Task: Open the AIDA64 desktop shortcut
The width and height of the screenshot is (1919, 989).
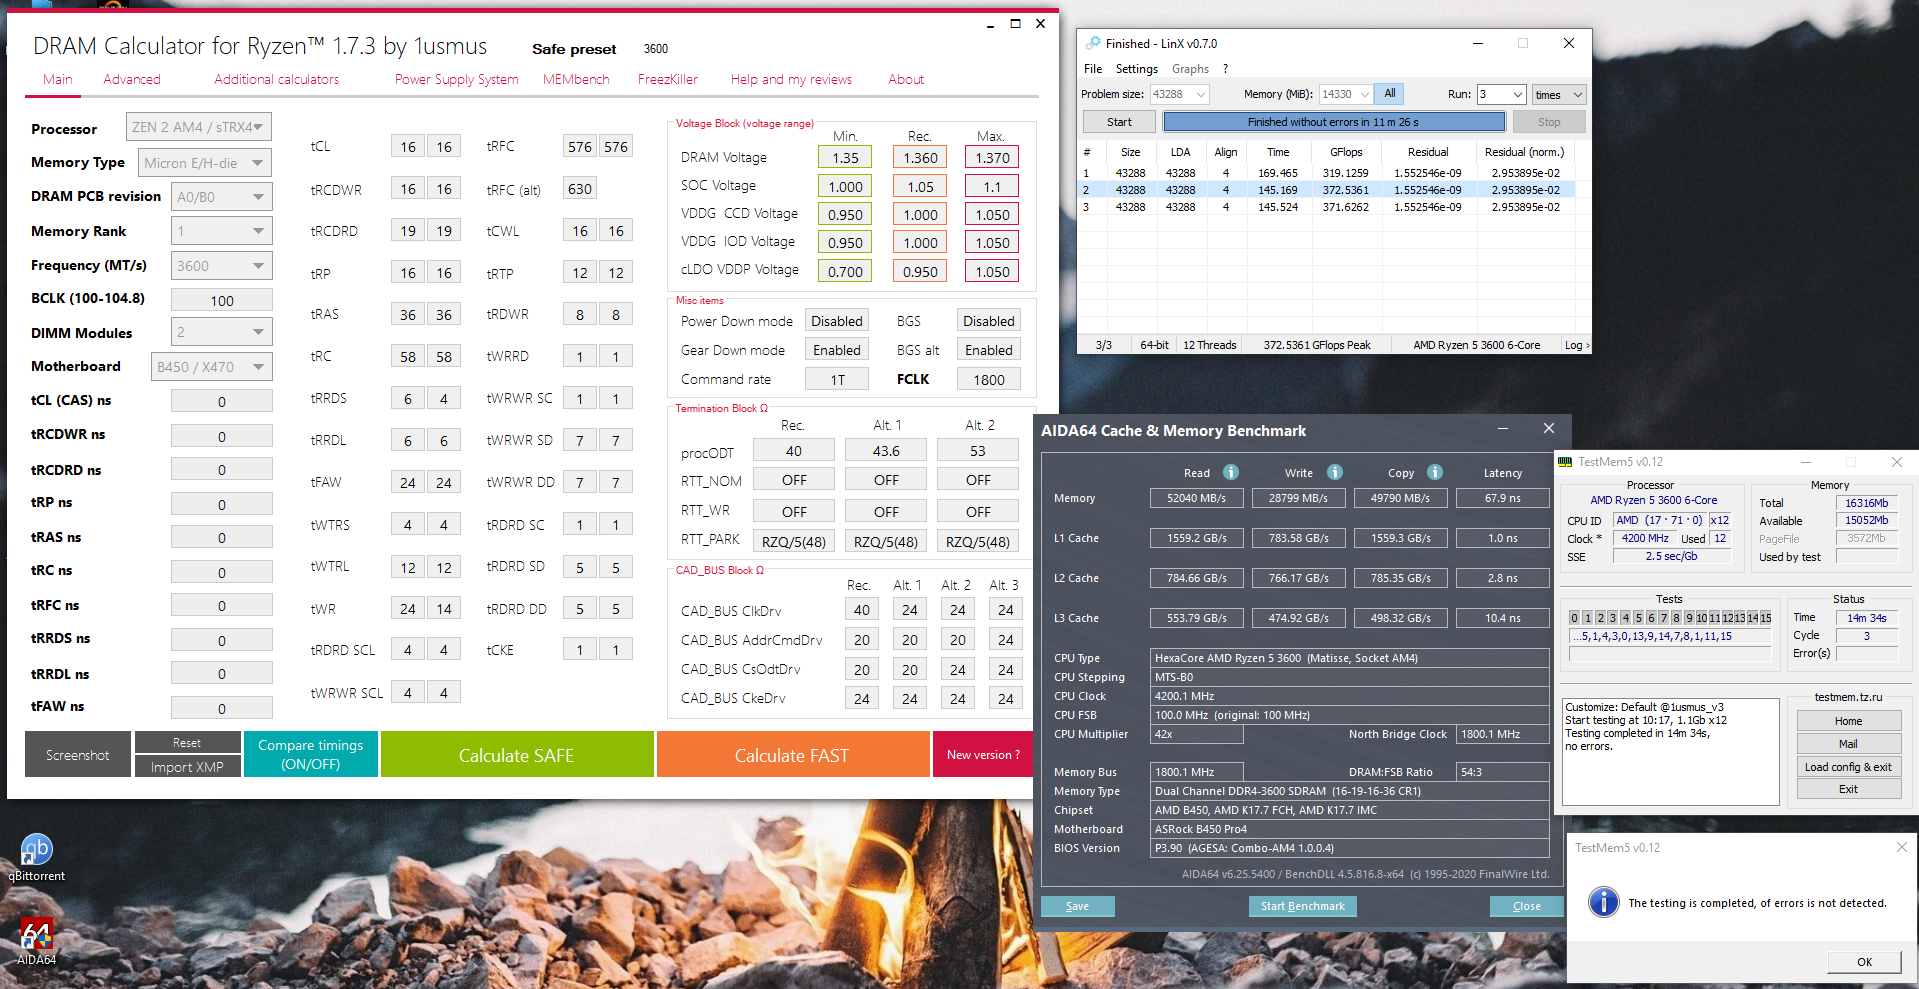Action: (37, 942)
